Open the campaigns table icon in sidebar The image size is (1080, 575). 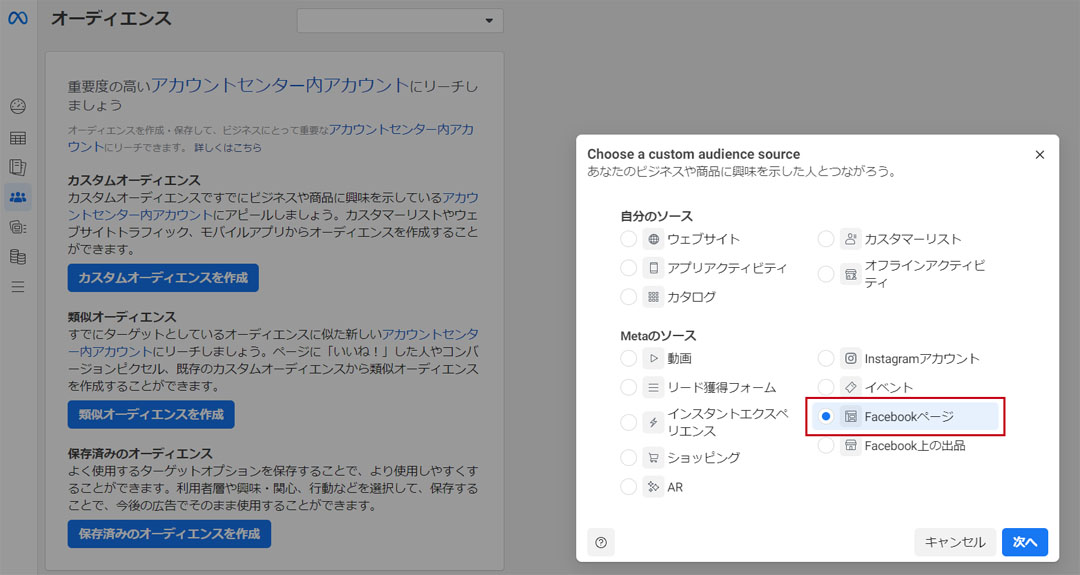coord(18,138)
